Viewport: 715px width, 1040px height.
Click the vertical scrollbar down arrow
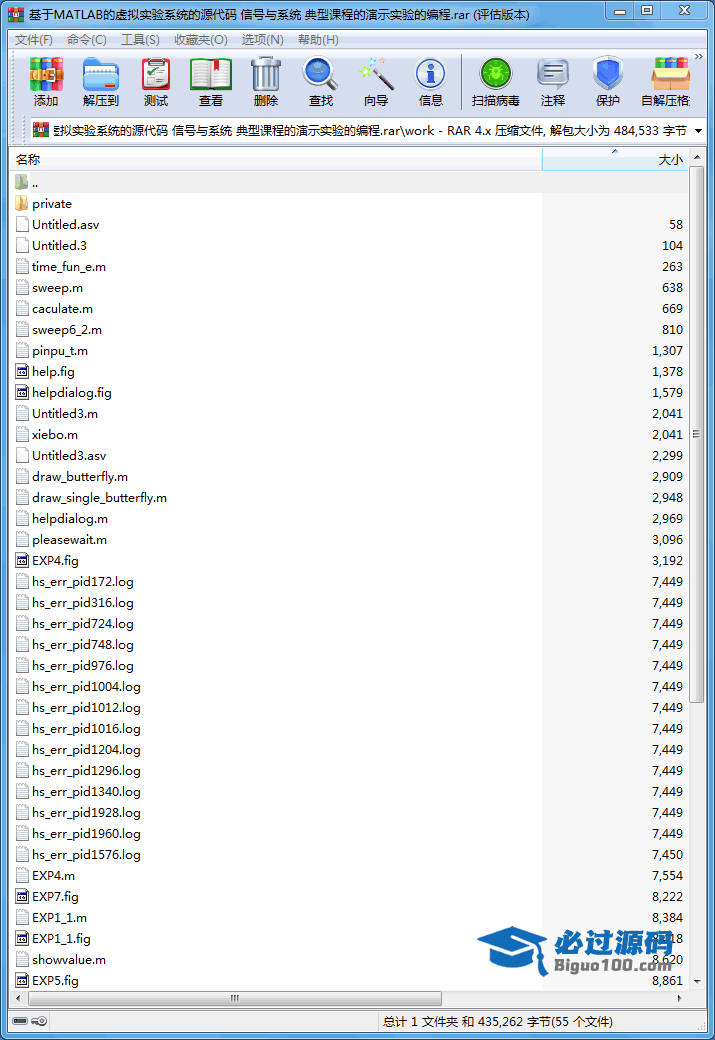(x=696, y=981)
